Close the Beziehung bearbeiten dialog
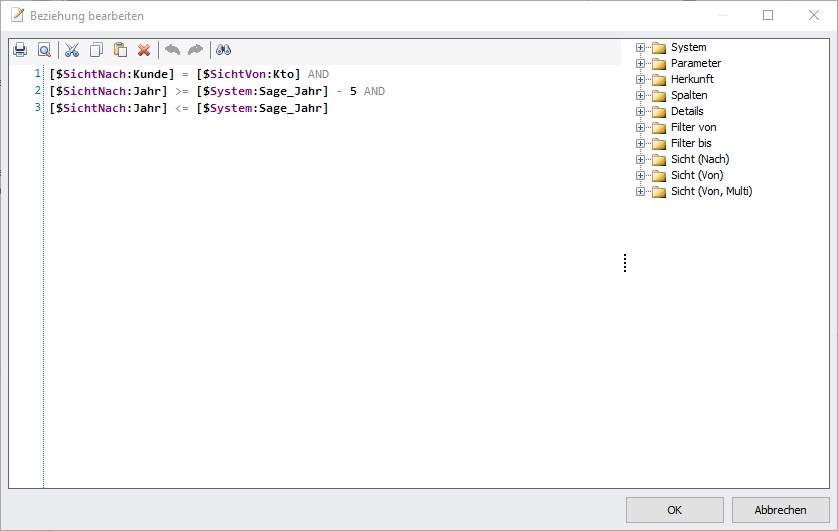This screenshot has height=531, width=838. click(x=814, y=15)
